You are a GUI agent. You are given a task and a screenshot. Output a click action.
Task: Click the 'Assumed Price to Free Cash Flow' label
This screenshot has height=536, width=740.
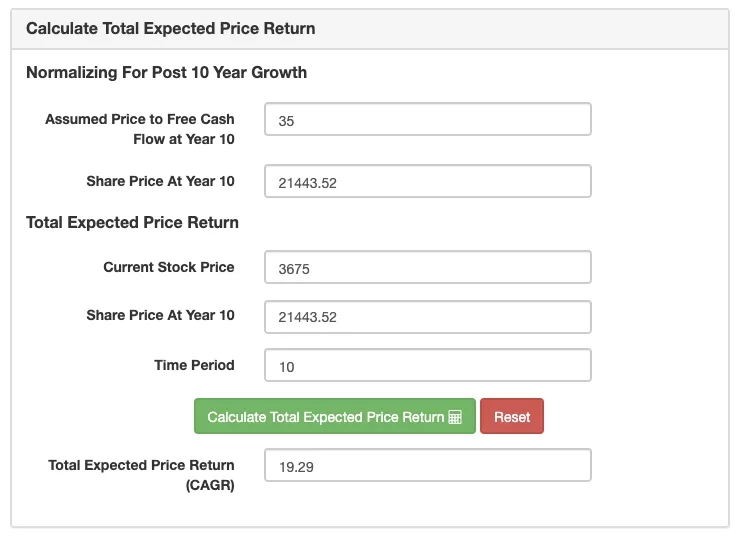click(140, 129)
